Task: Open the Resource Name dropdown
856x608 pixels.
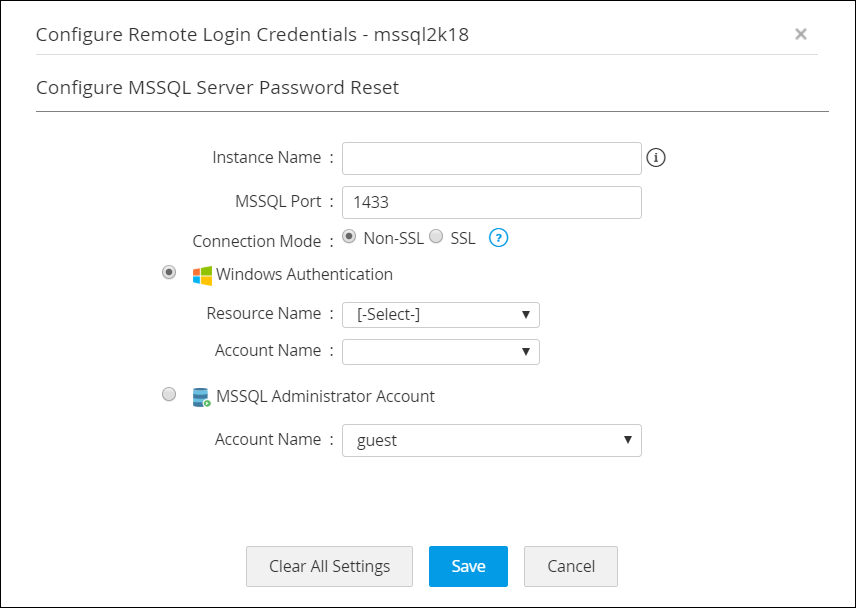Action: 440,315
